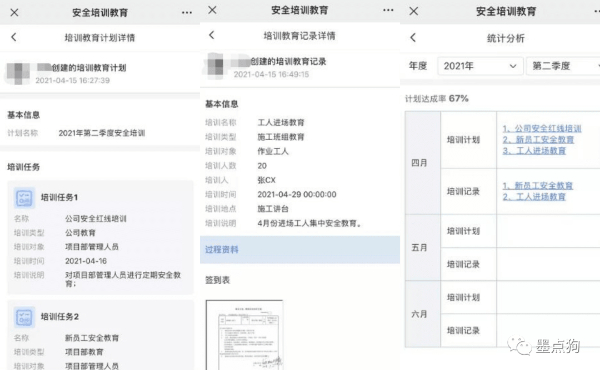Click the 培训任务1 checklist icon
Screen dimensions: 600x370
coord(24,198)
